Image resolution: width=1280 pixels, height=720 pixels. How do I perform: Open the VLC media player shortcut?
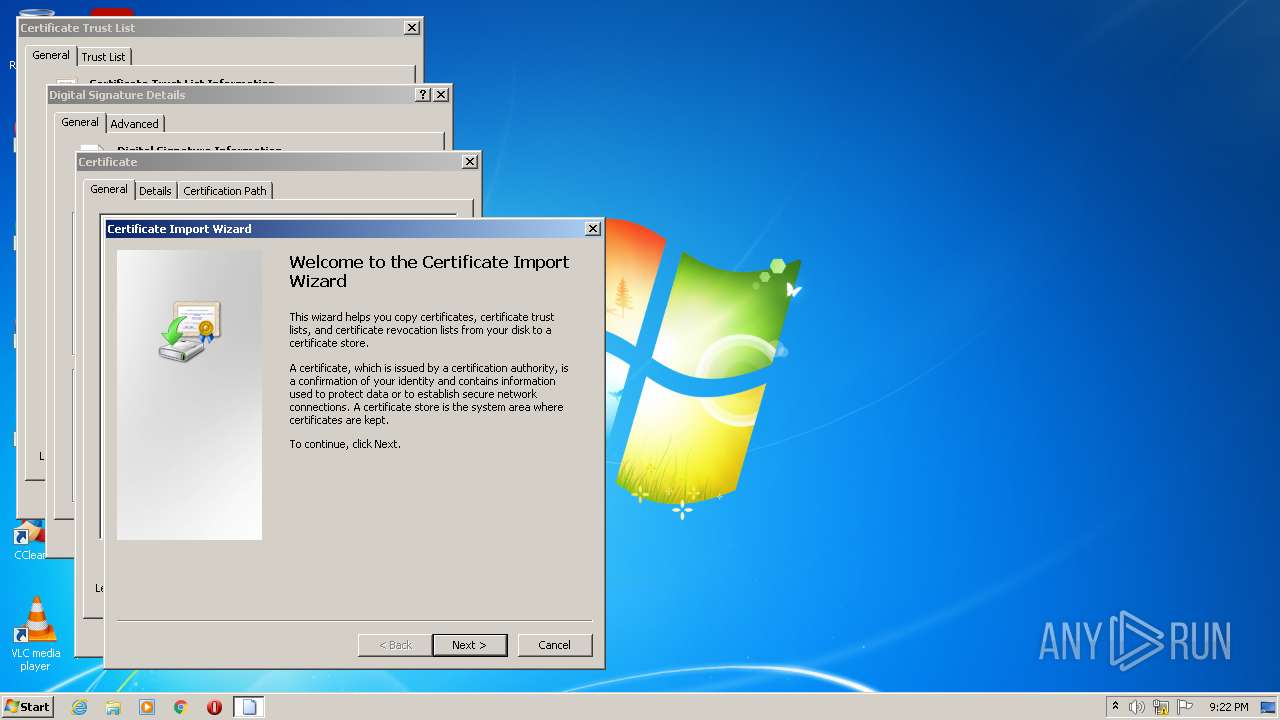point(36,634)
